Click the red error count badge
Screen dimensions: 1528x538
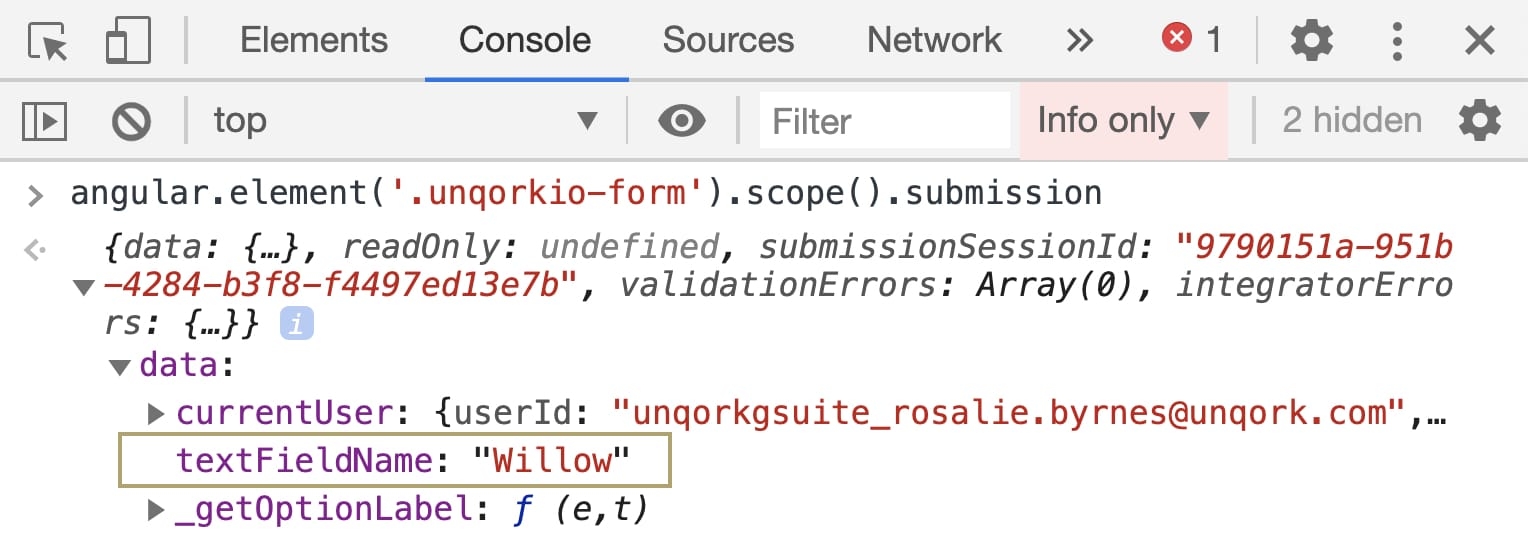click(1191, 40)
